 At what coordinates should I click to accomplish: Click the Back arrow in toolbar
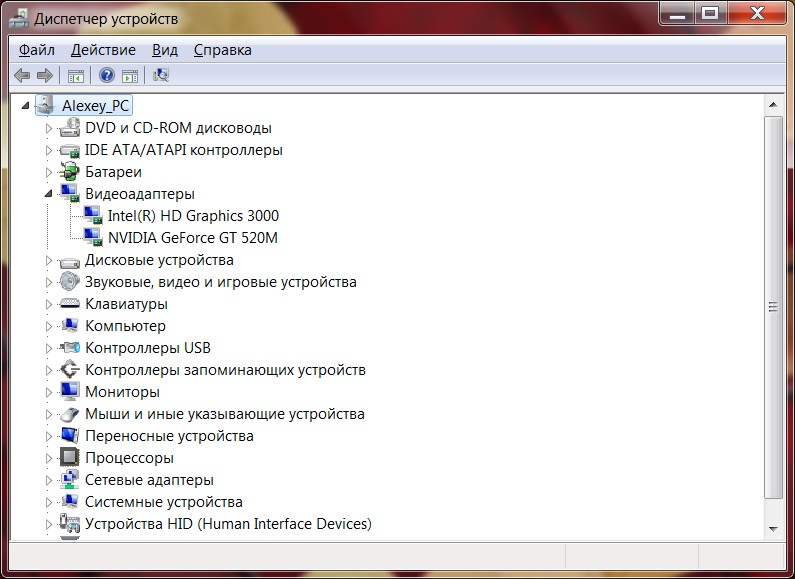point(22,75)
